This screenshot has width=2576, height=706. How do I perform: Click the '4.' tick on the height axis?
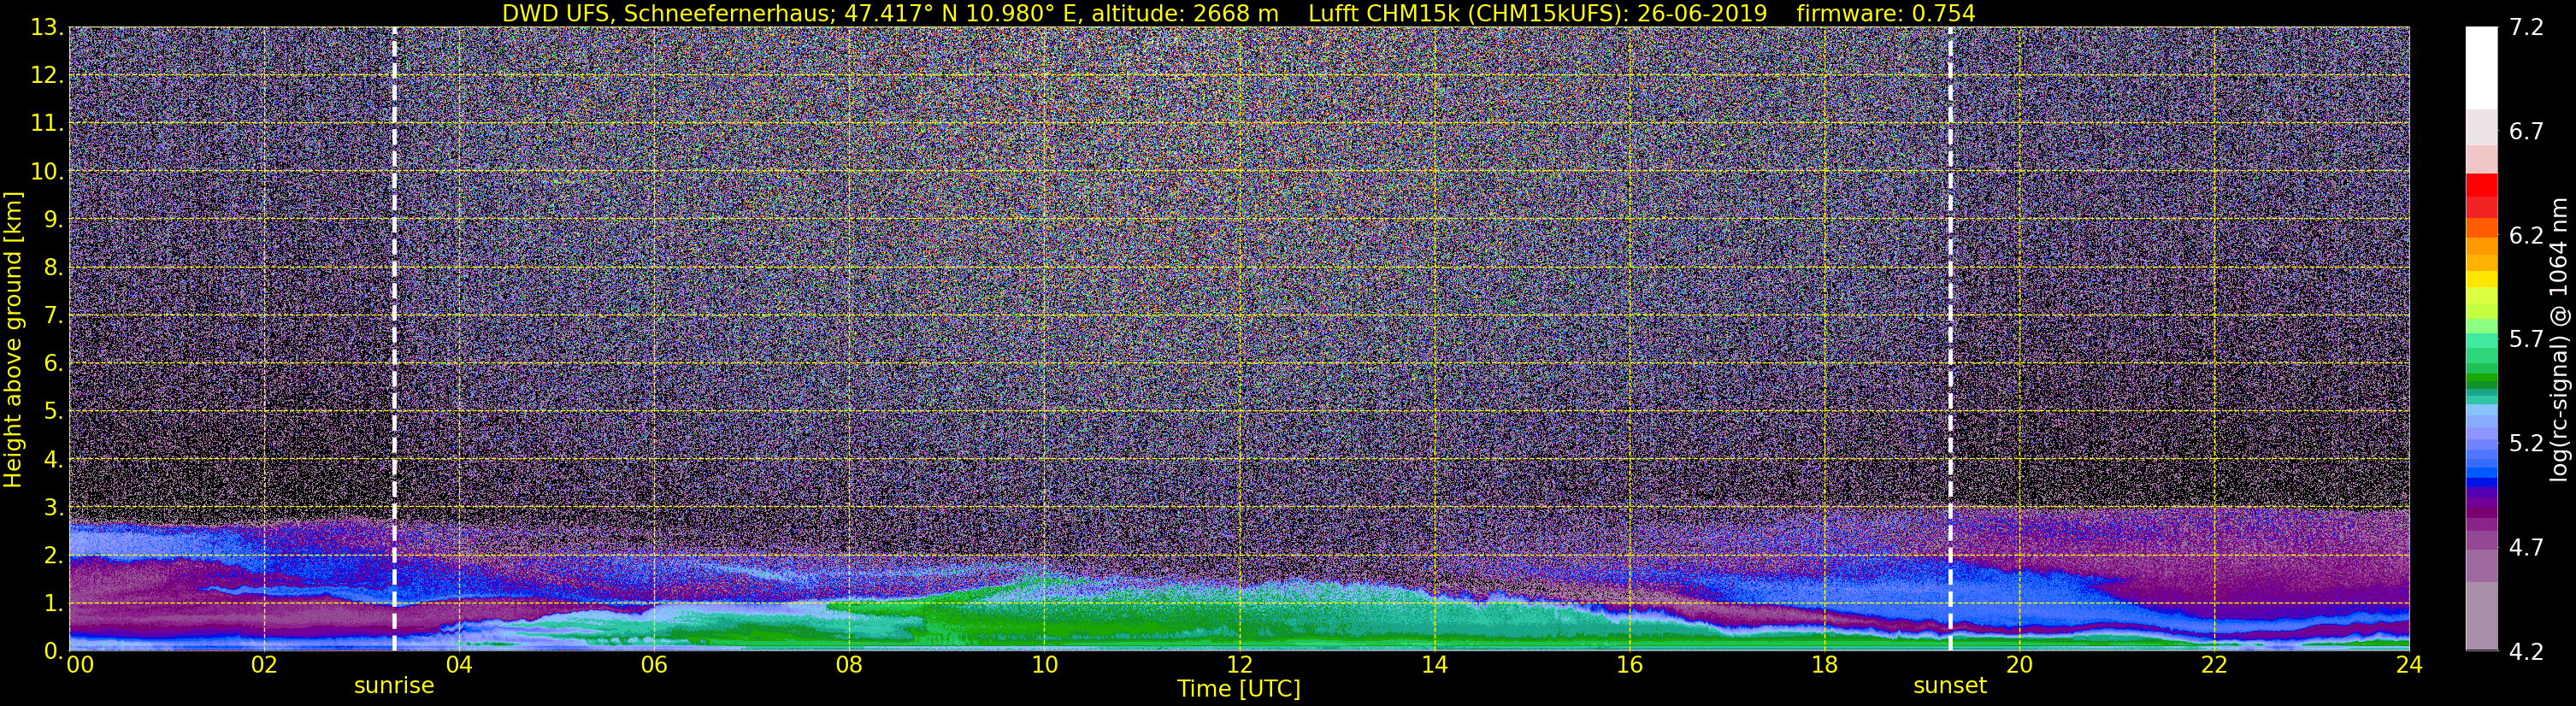point(54,459)
